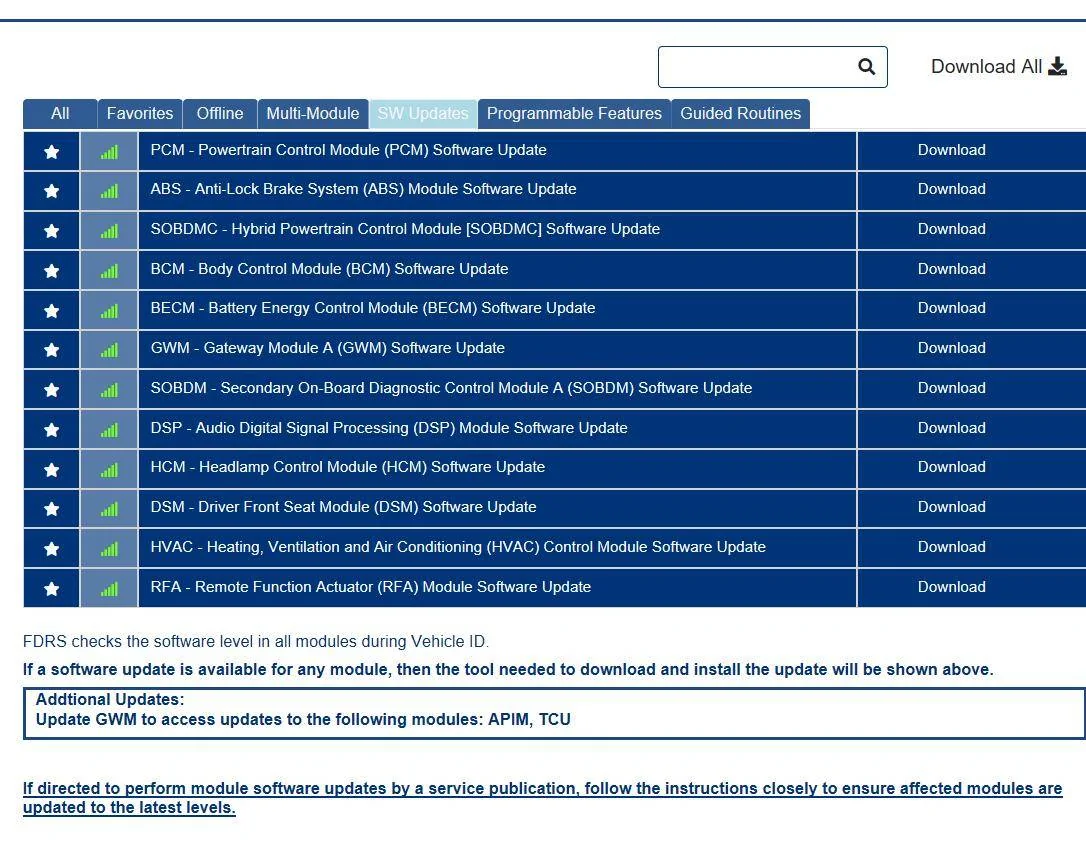Download the DSM Driver Front Seat update

point(951,508)
